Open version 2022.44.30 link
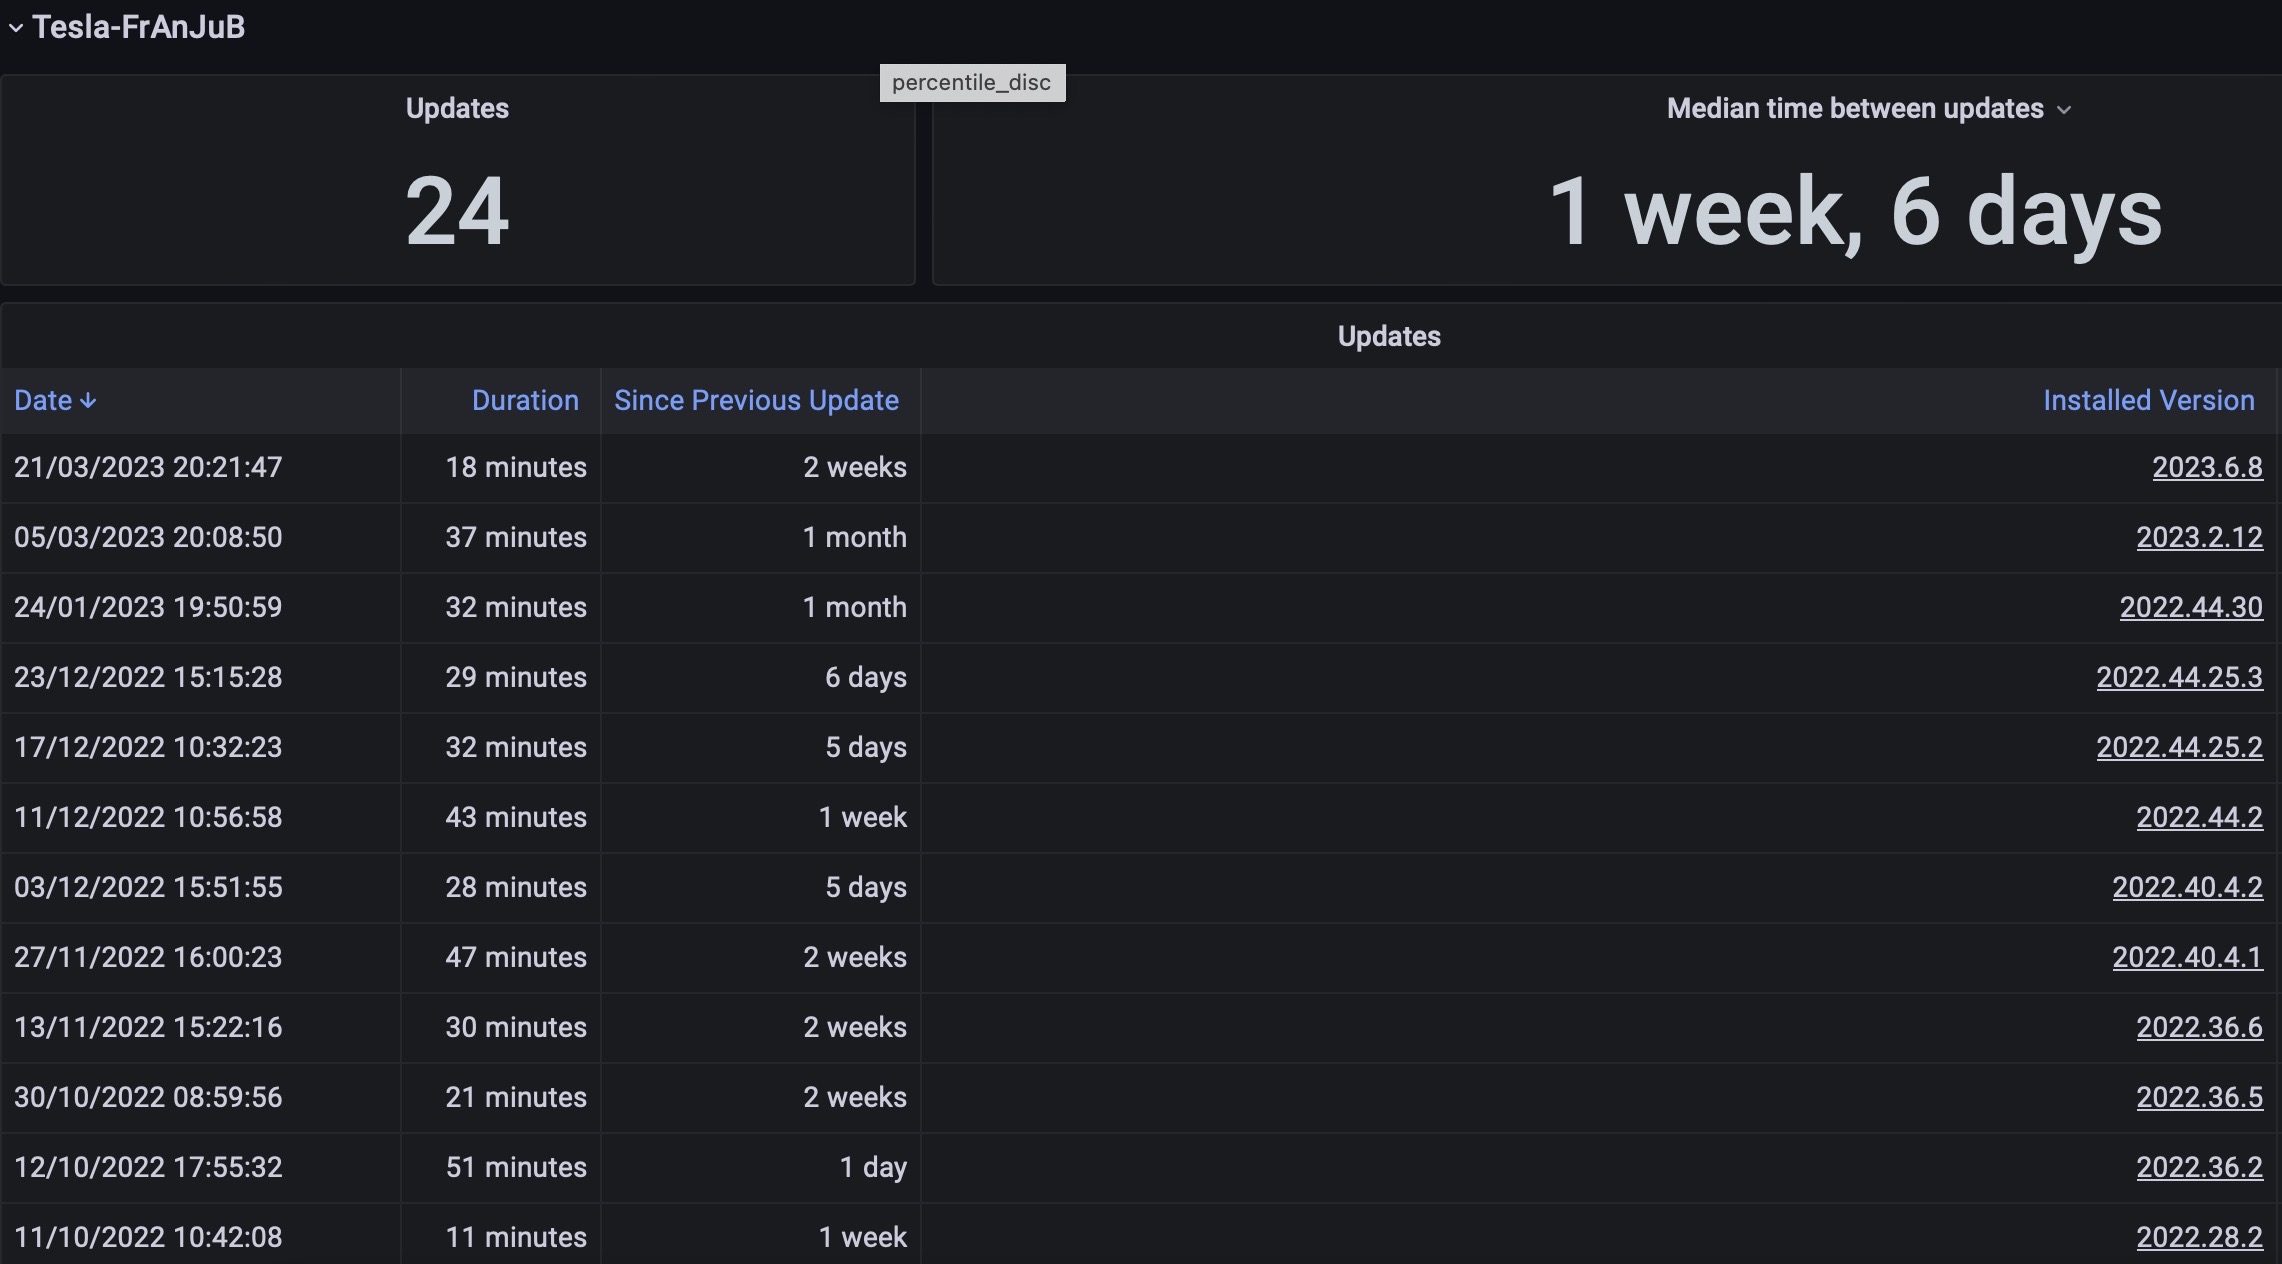The height and width of the screenshot is (1264, 2282). [2190, 608]
